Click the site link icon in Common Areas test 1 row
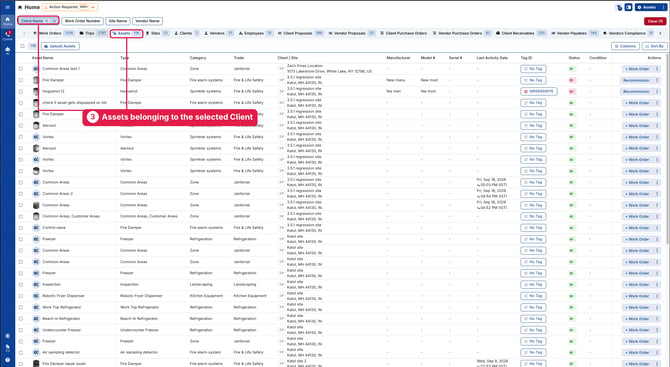This screenshot has width=670, height=367. tap(282, 69)
